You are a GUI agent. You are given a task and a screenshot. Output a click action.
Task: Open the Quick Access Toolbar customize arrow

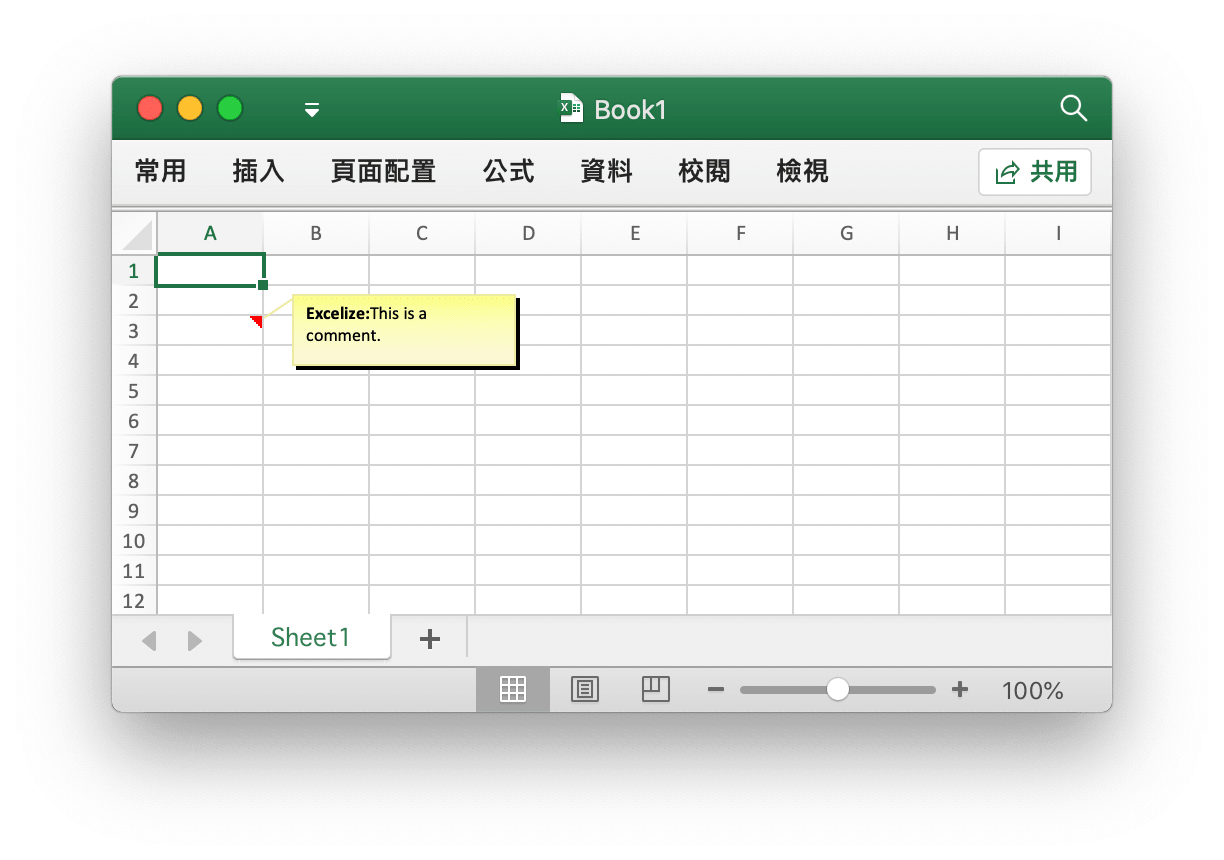(312, 110)
